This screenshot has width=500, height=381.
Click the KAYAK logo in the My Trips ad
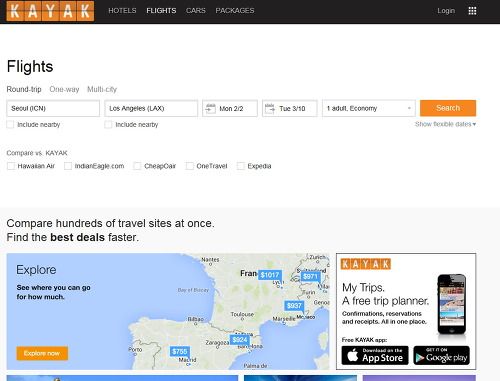point(366,264)
